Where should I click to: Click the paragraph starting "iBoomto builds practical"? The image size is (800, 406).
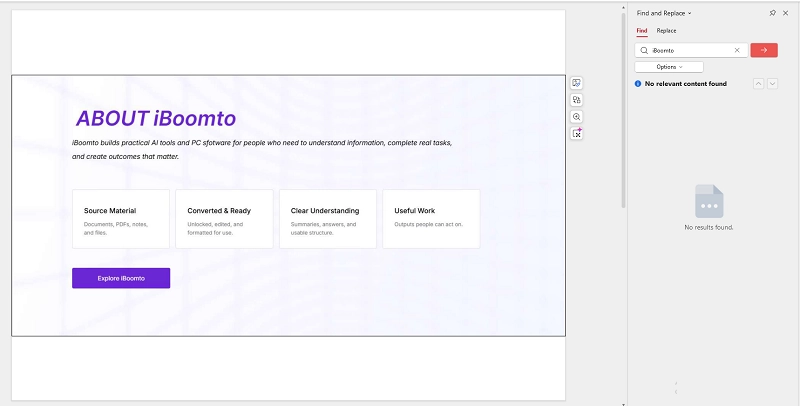click(x=262, y=149)
